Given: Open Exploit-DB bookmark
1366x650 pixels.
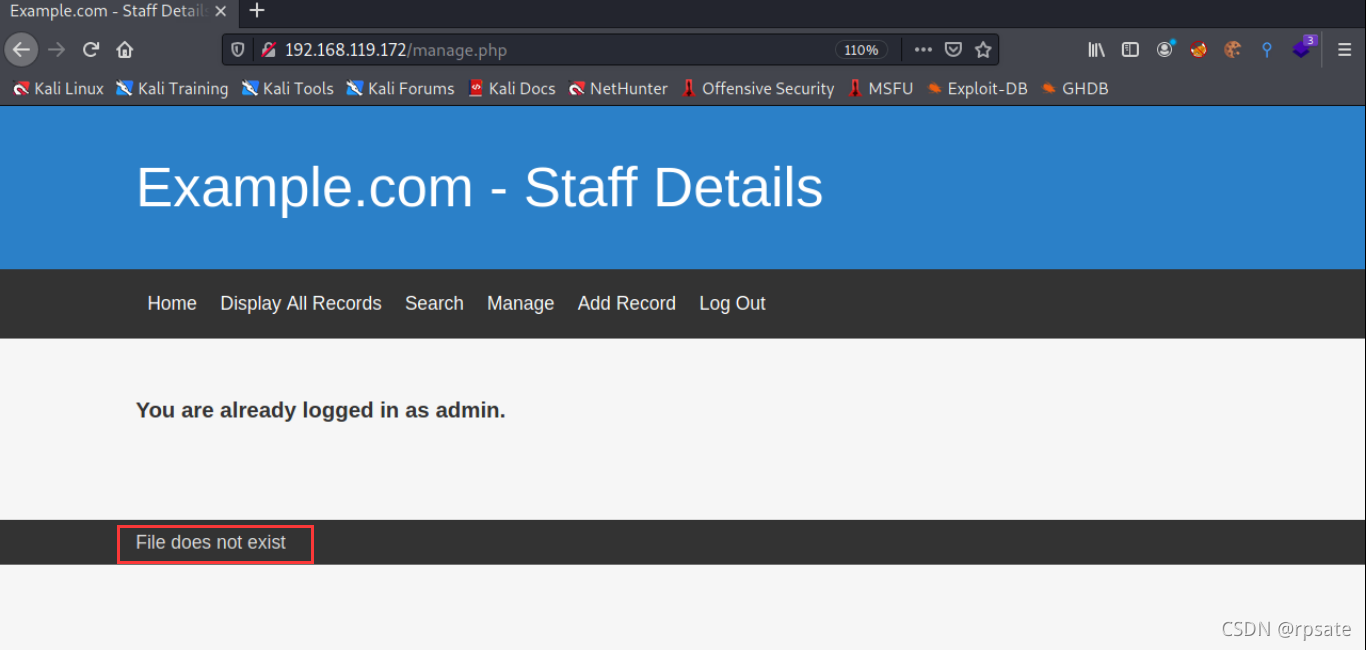Looking at the screenshot, I should point(977,88).
